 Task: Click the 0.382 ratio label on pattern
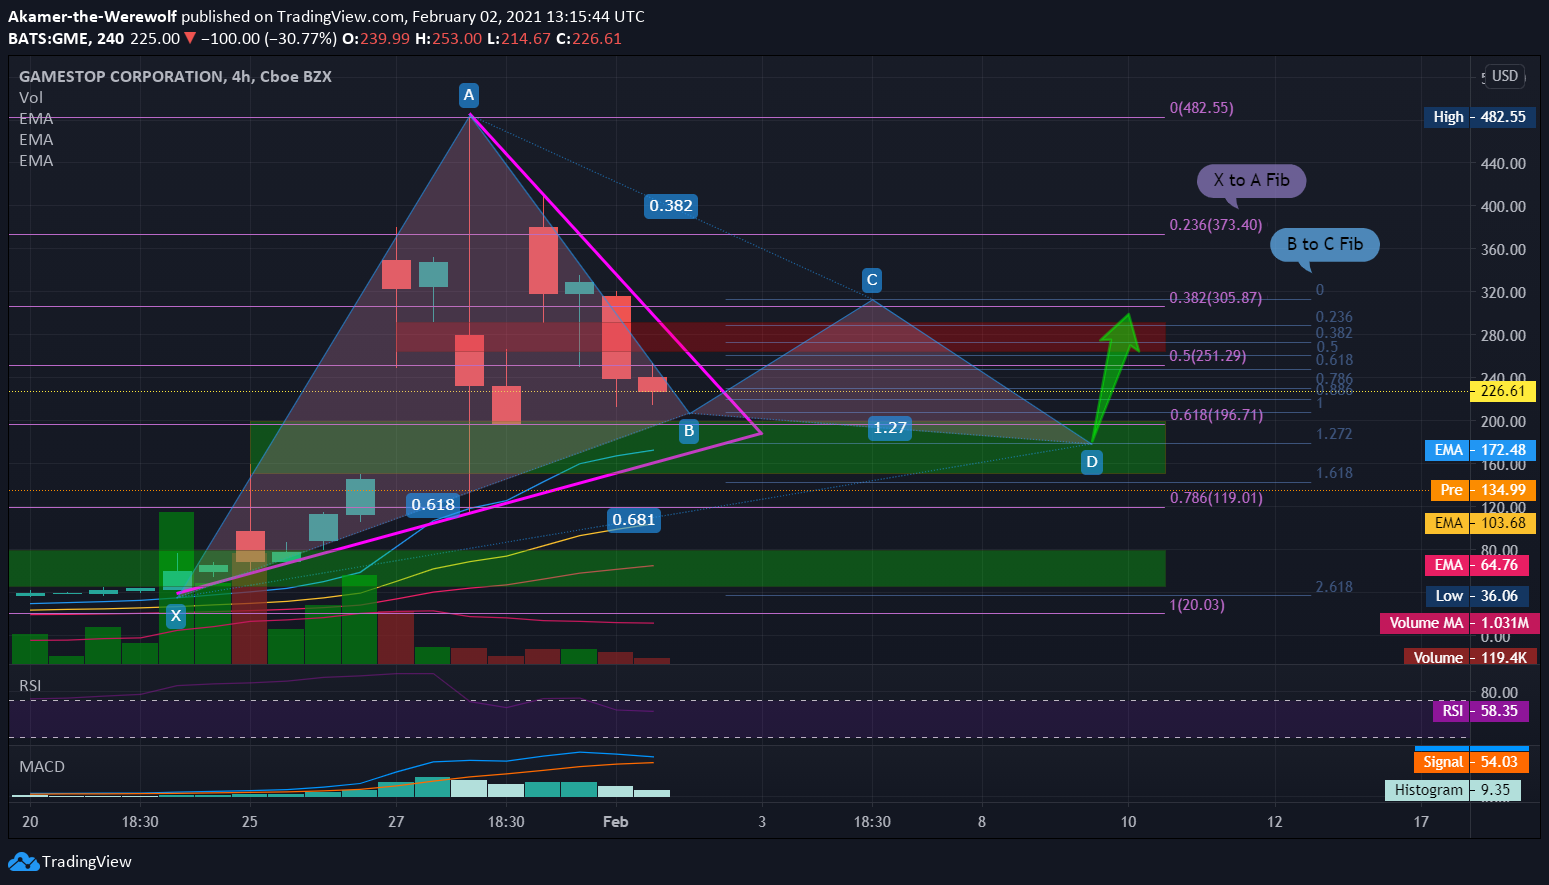coord(671,206)
